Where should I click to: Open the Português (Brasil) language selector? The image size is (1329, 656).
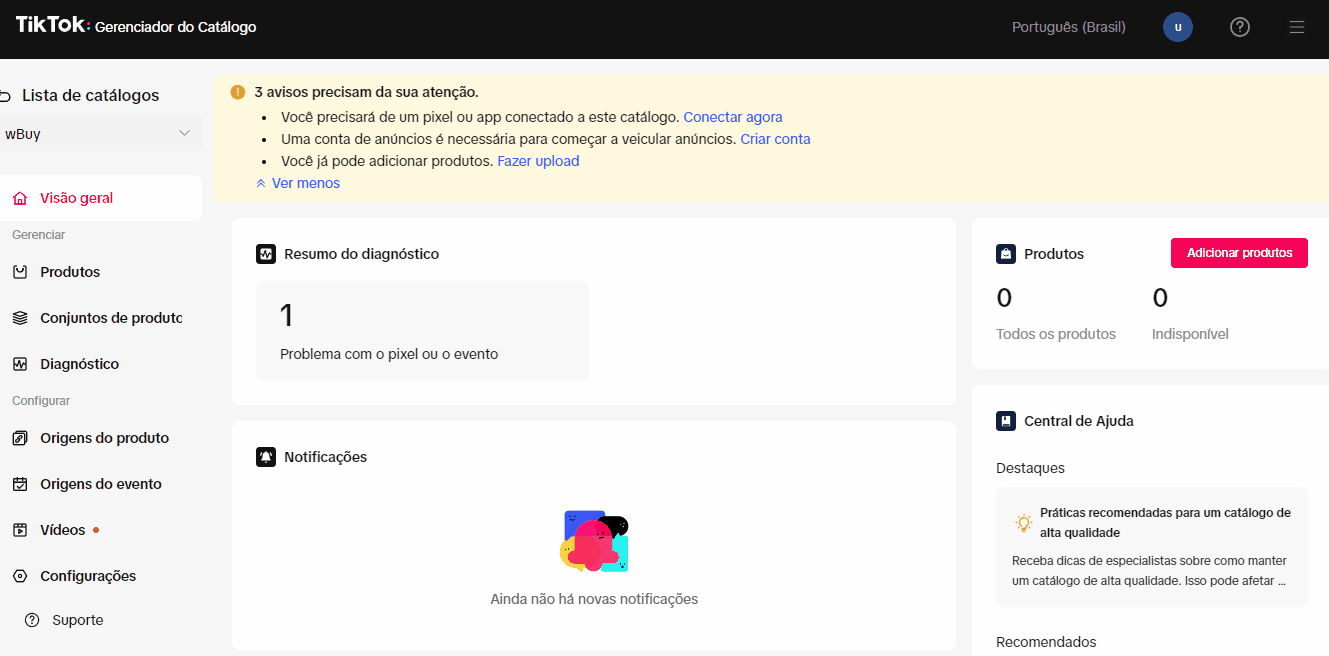(1068, 27)
